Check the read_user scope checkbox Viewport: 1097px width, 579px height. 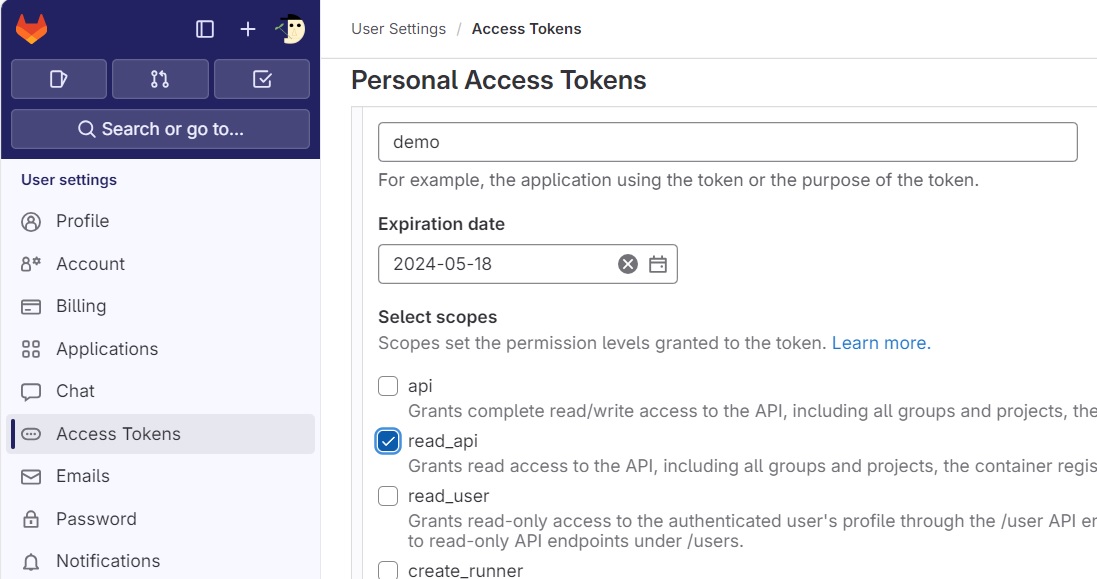388,496
